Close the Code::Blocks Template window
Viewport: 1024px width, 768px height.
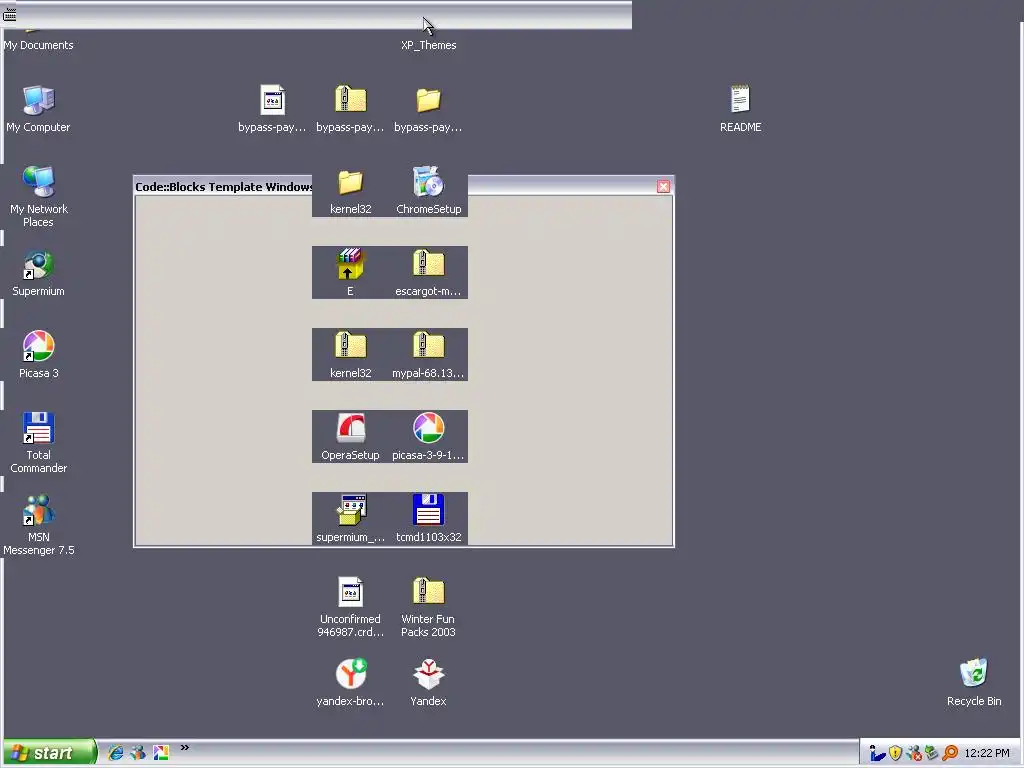(x=663, y=187)
